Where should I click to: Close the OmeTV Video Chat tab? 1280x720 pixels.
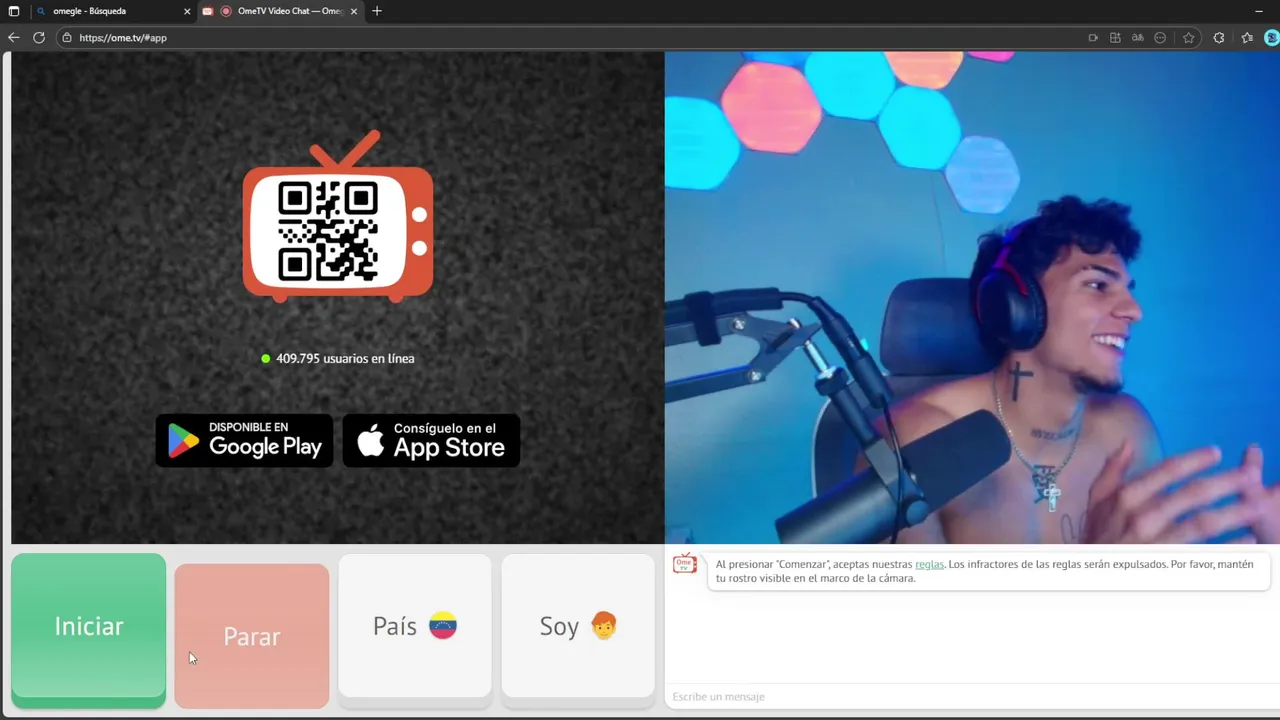click(x=353, y=11)
